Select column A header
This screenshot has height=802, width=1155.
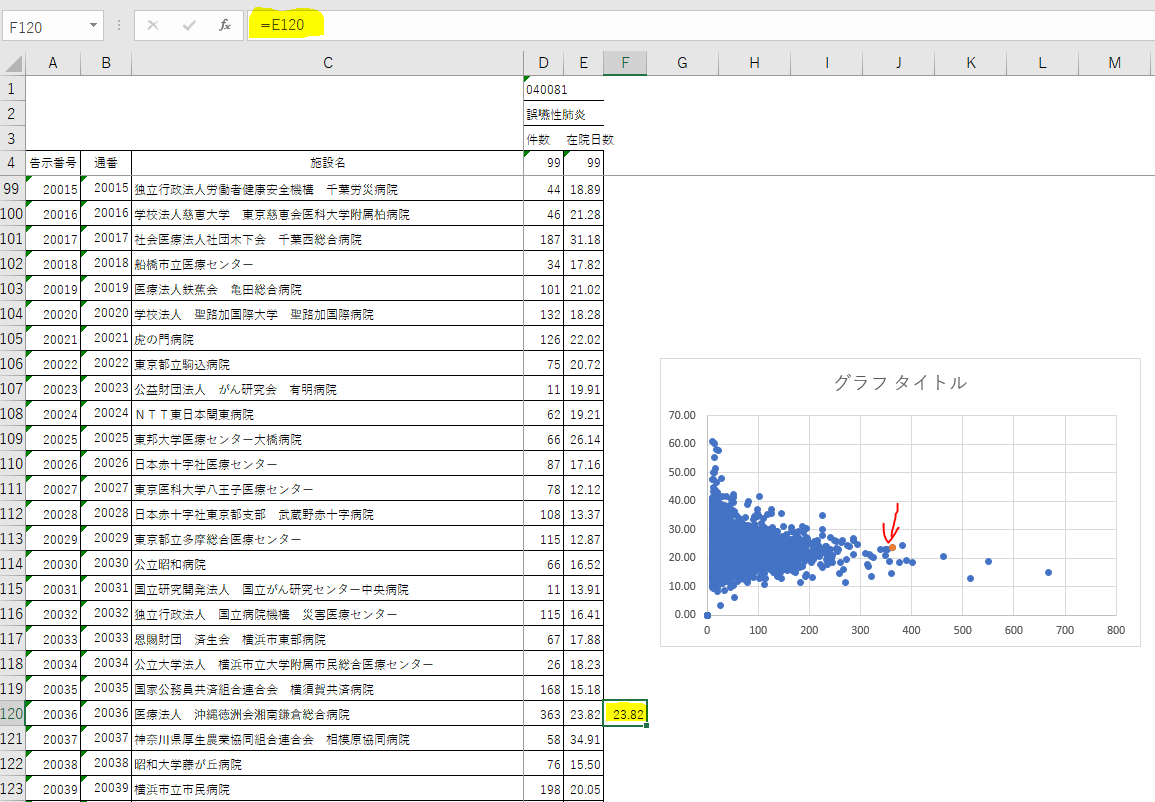click(53, 63)
